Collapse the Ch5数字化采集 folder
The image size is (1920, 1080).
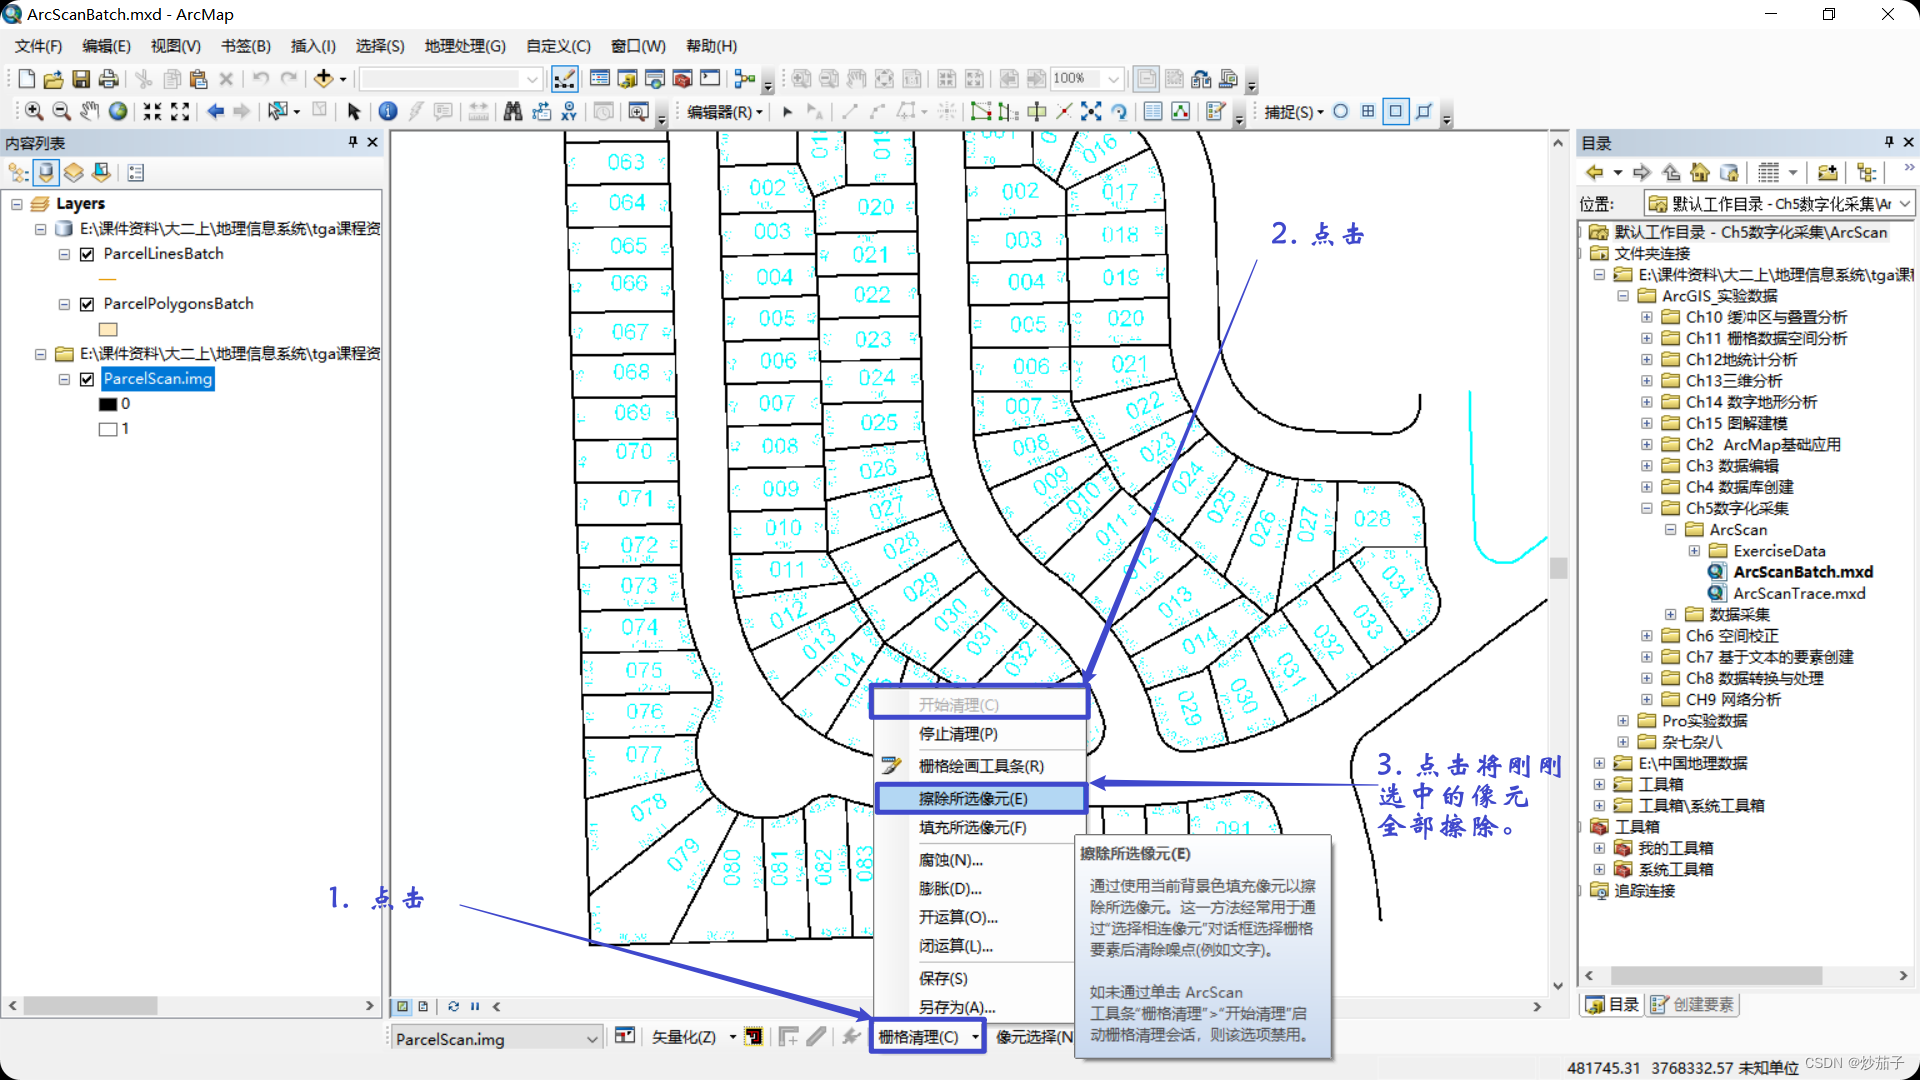click(1646, 508)
